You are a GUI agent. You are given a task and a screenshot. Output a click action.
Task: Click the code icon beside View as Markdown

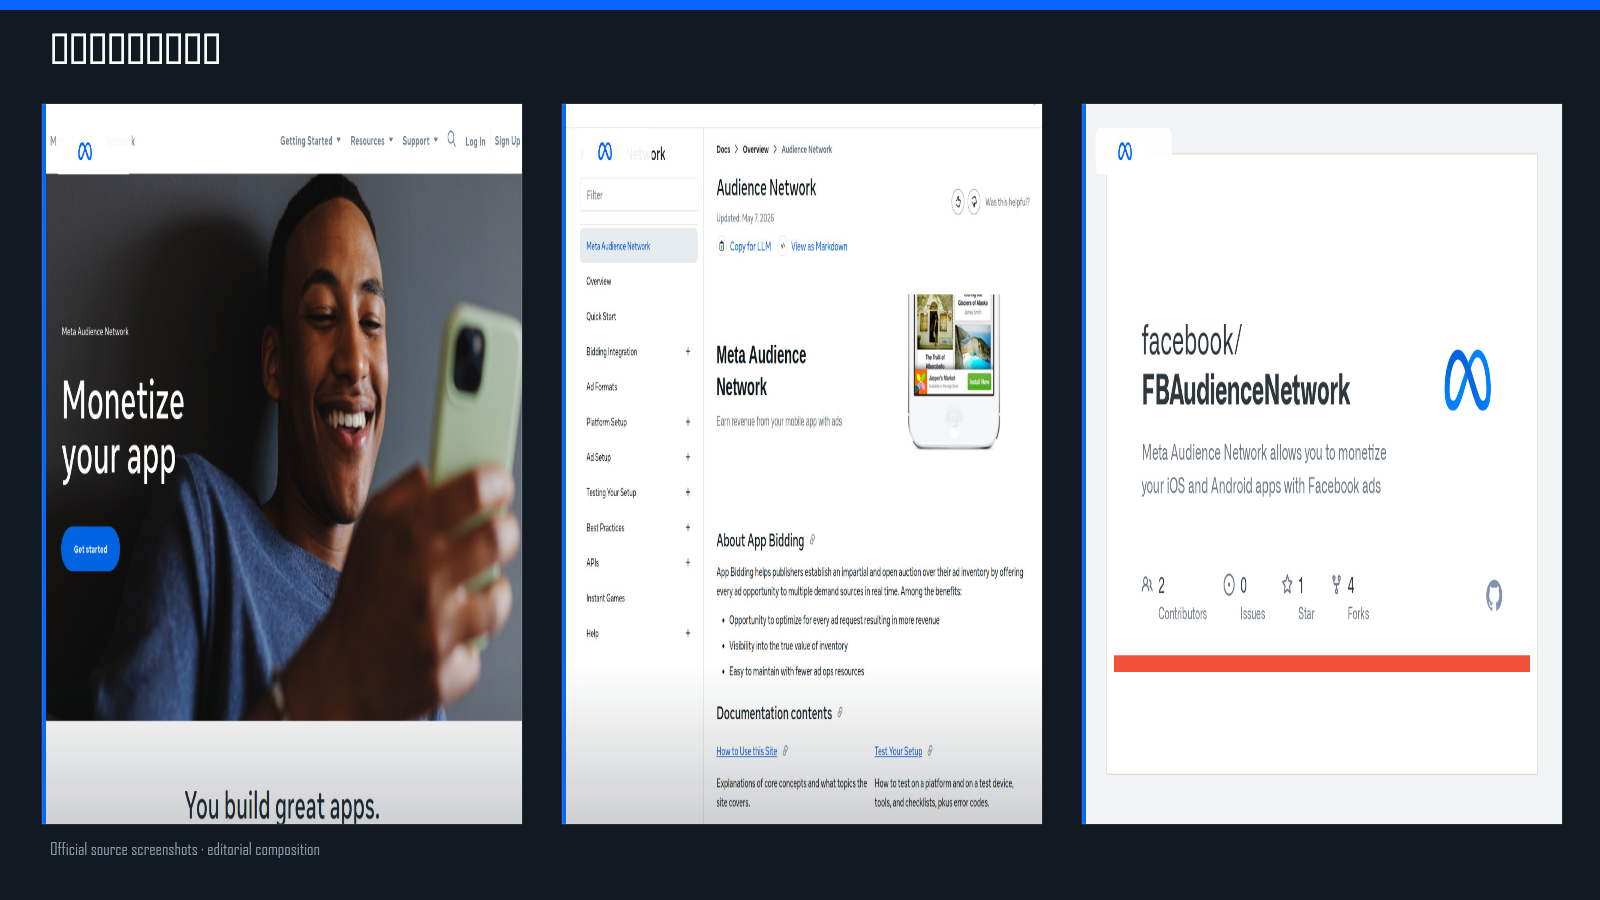click(x=783, y=246)
